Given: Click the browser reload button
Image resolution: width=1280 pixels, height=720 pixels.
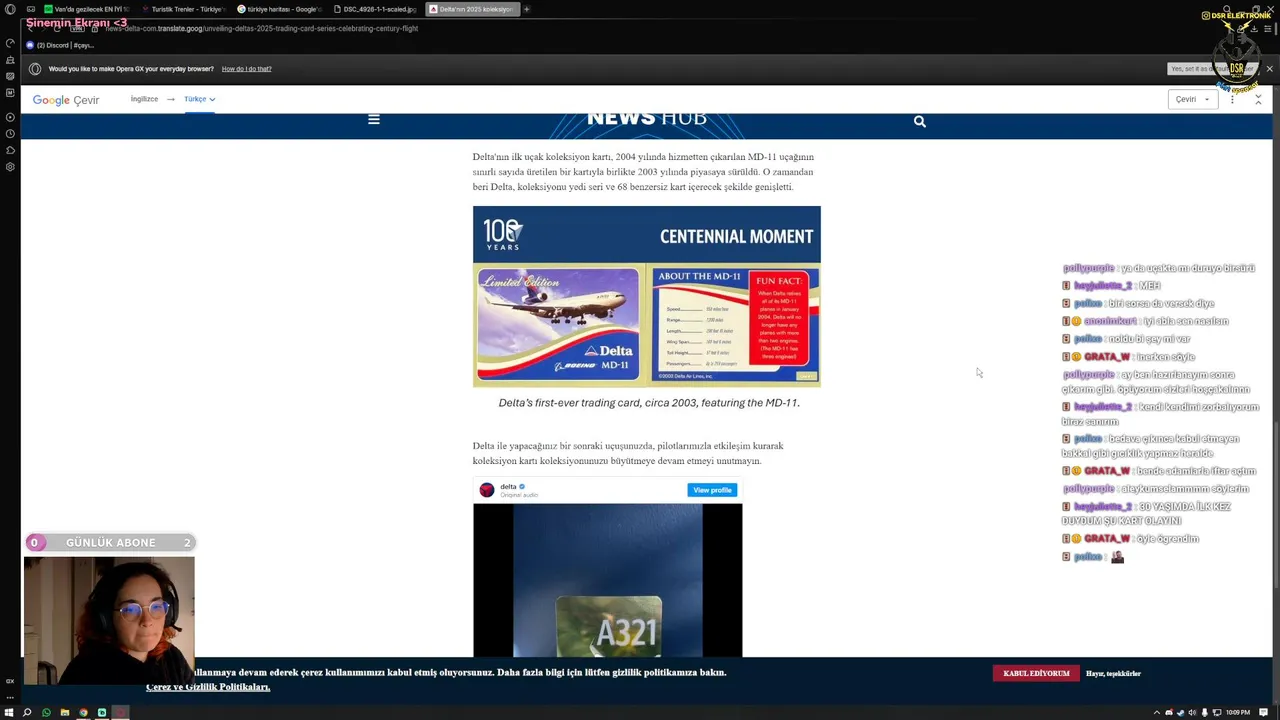Looking at the screenshot, I should coord(59,28).
